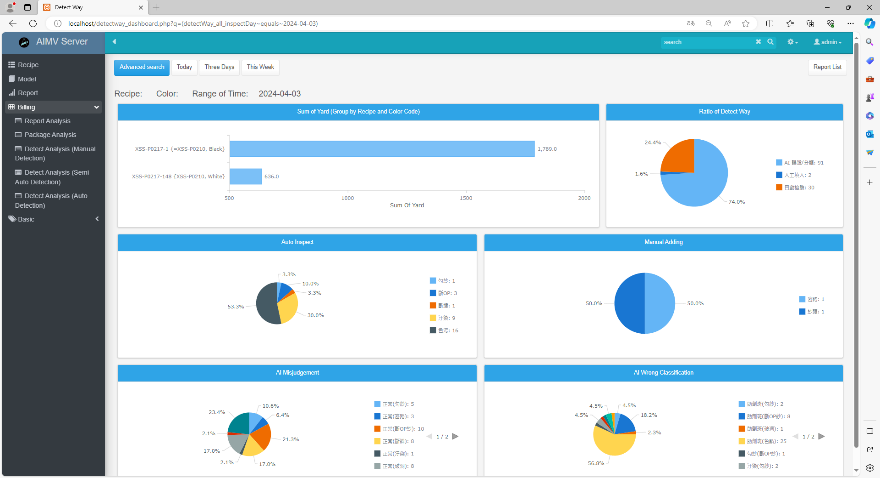Click the yellow slice in AI Wrong Classification pie
Screen dimensions: 880x478
[612, 443]
